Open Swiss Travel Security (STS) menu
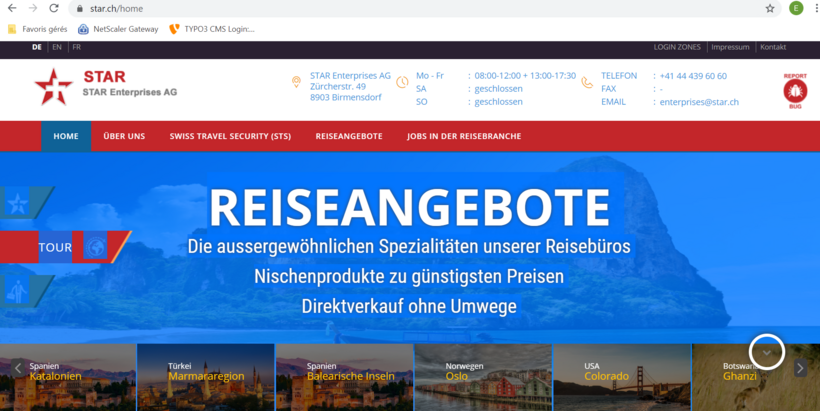The image size is (820, 411). 230,136
